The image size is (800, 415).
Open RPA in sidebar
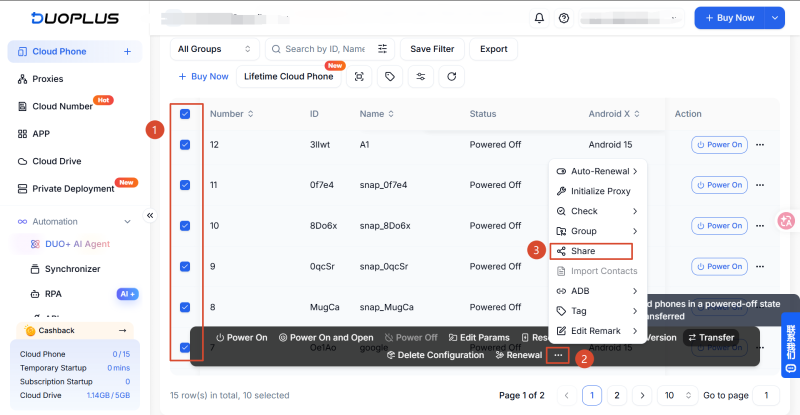53,294
